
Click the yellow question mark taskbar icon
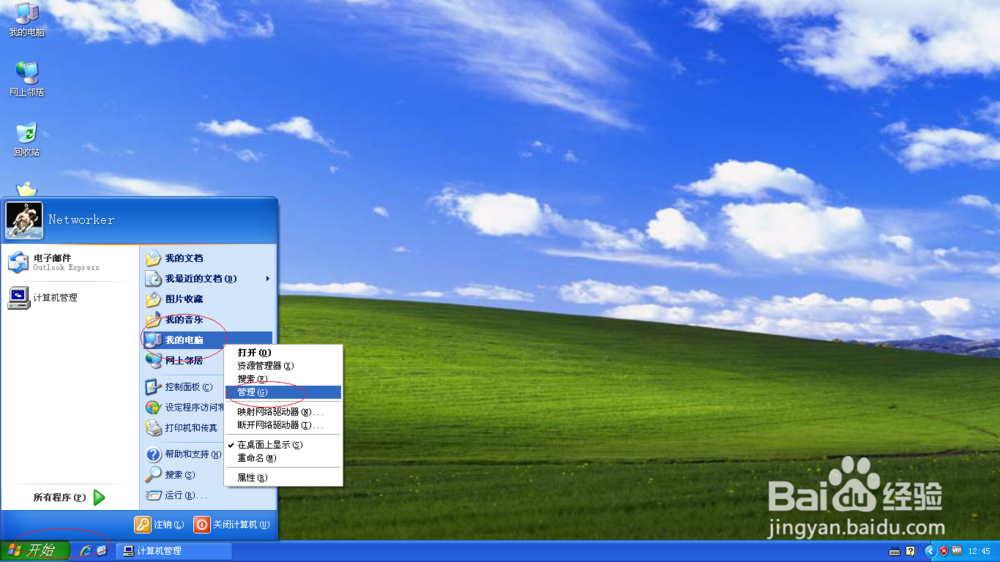(x=910, y=551)
